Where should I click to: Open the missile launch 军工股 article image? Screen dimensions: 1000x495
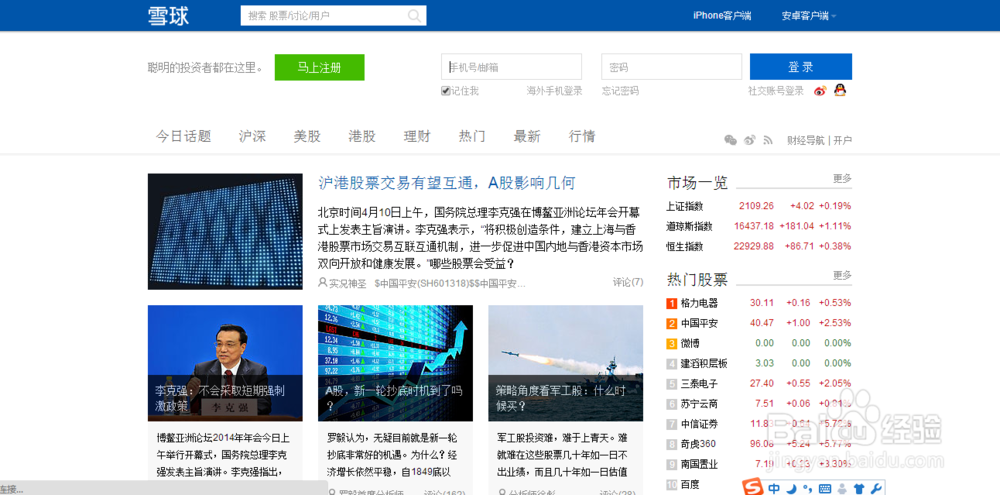(x=566, y=363)
